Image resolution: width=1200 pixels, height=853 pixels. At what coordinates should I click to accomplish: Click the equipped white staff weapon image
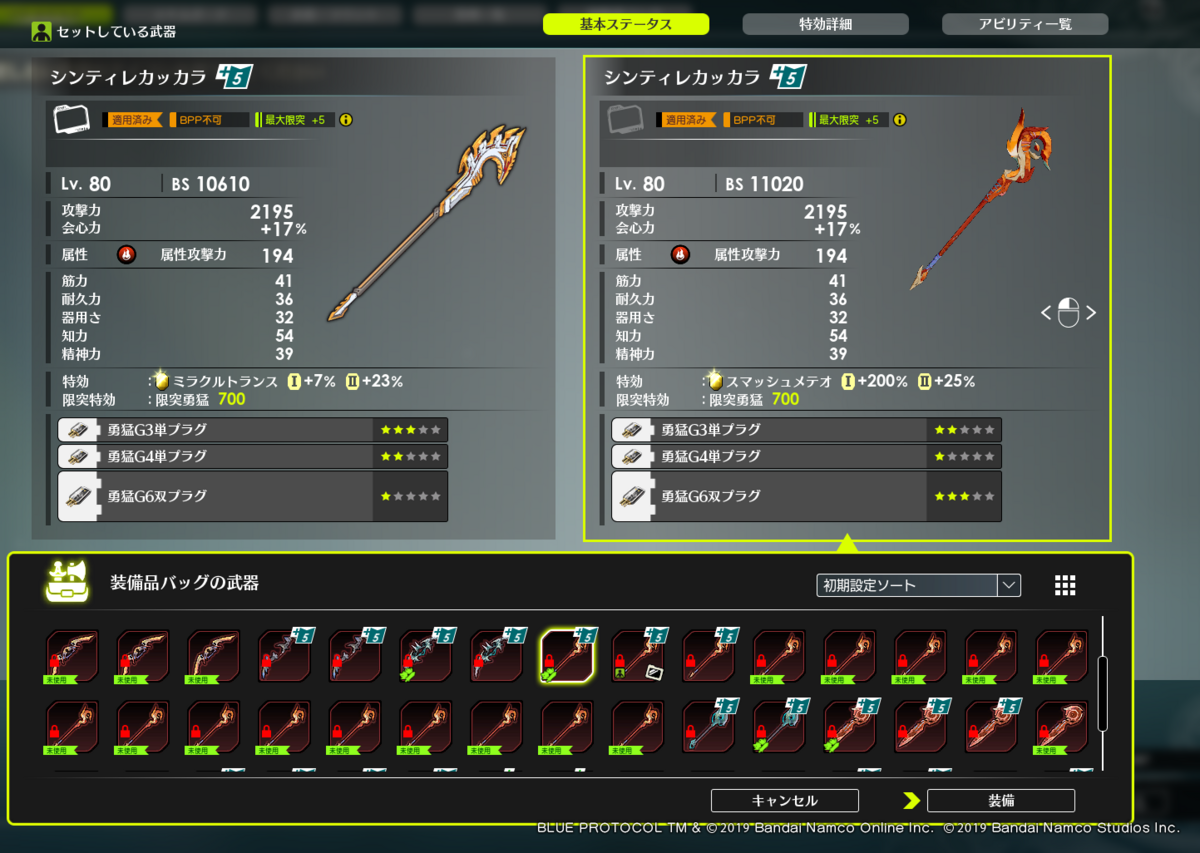pyautogui.click(x=428, y=223)
